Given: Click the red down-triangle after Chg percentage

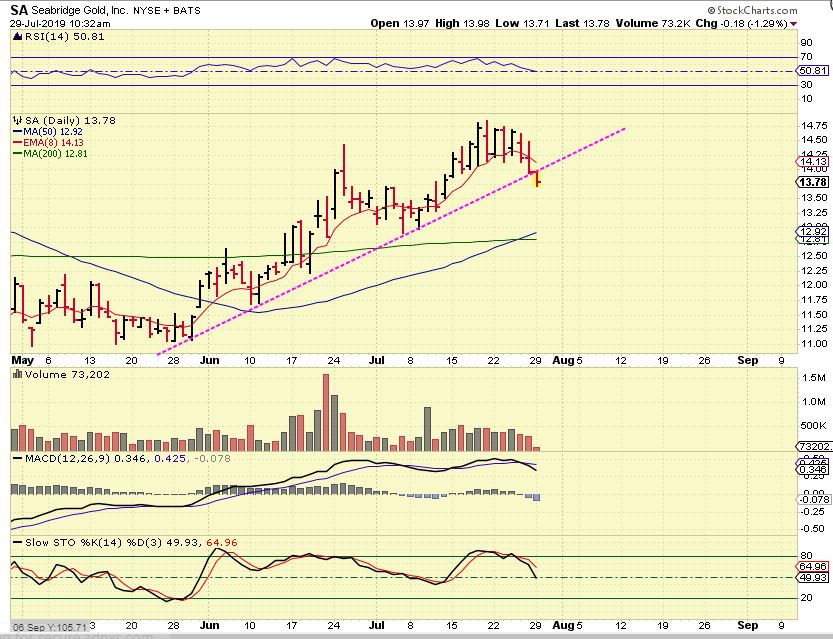Looking at the screenshot, I should 794,24.
